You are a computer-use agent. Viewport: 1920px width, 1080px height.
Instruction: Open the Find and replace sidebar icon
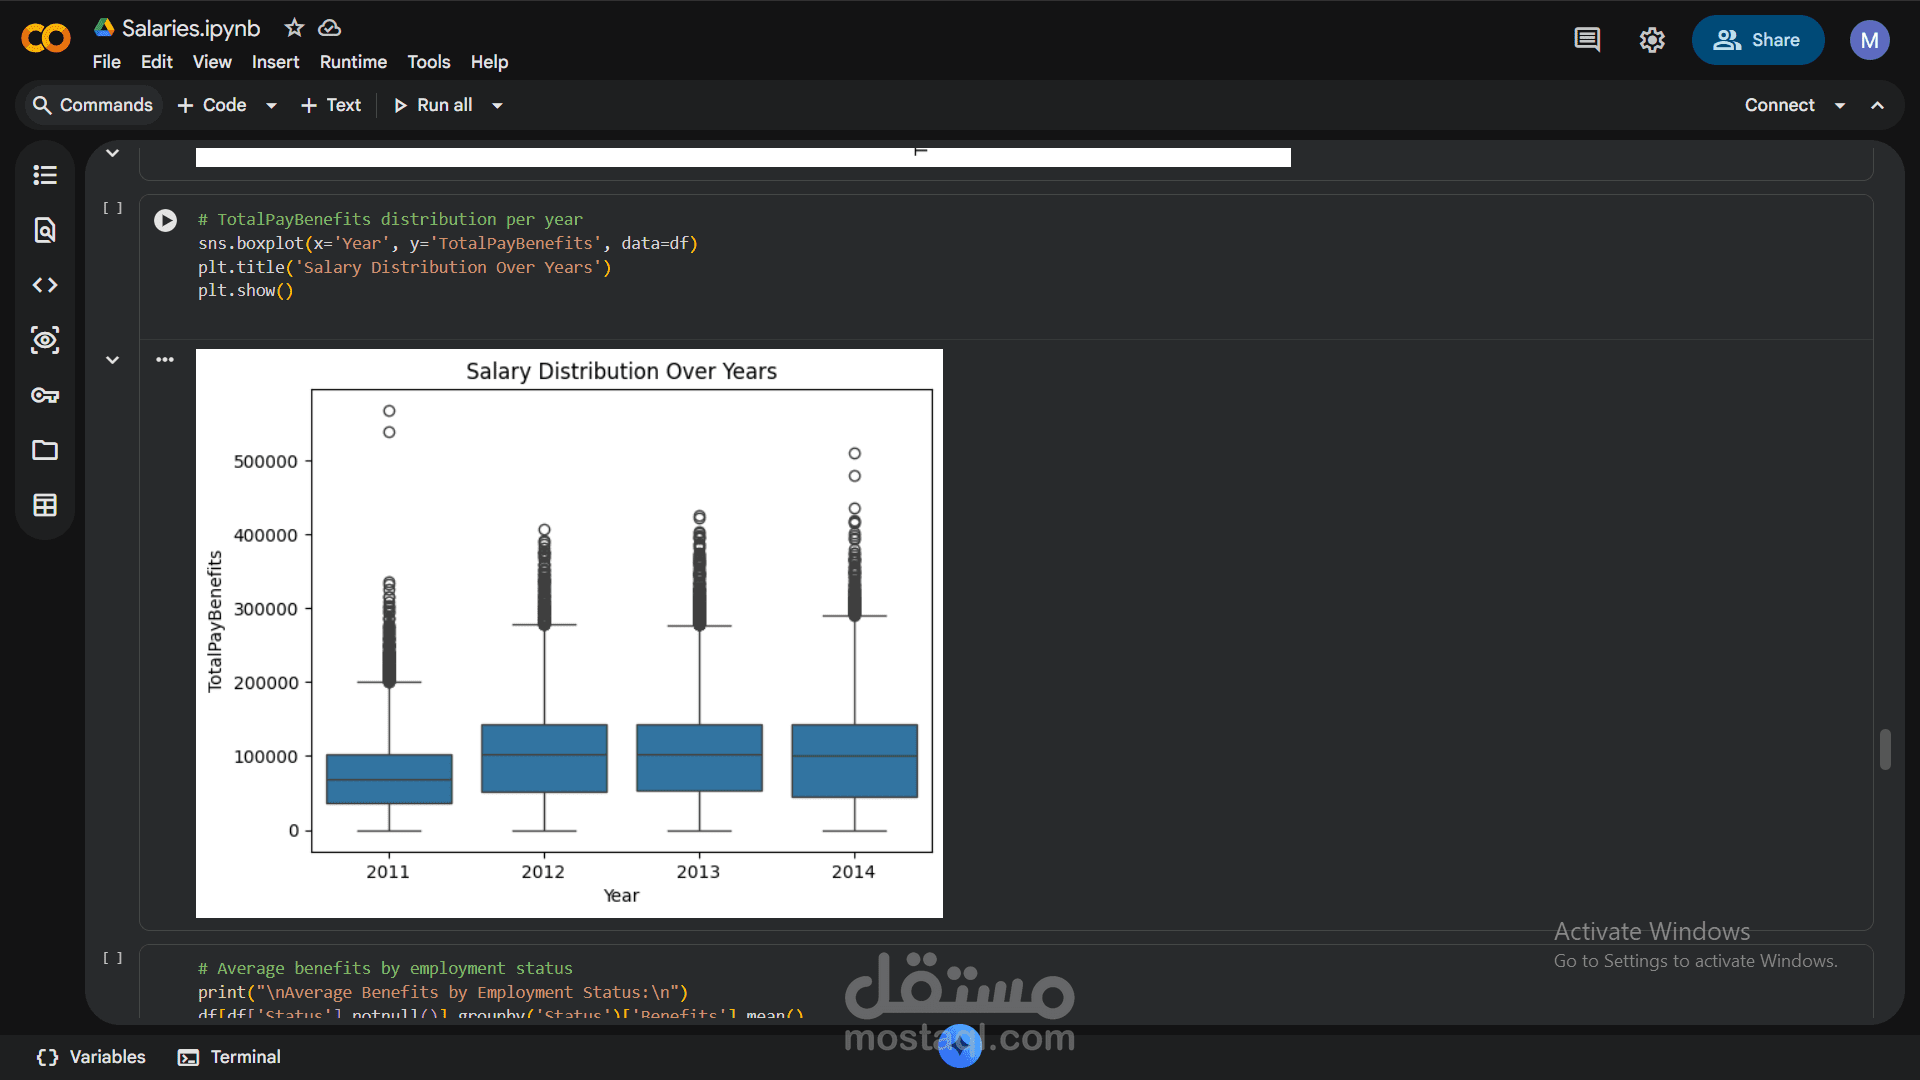45,230
